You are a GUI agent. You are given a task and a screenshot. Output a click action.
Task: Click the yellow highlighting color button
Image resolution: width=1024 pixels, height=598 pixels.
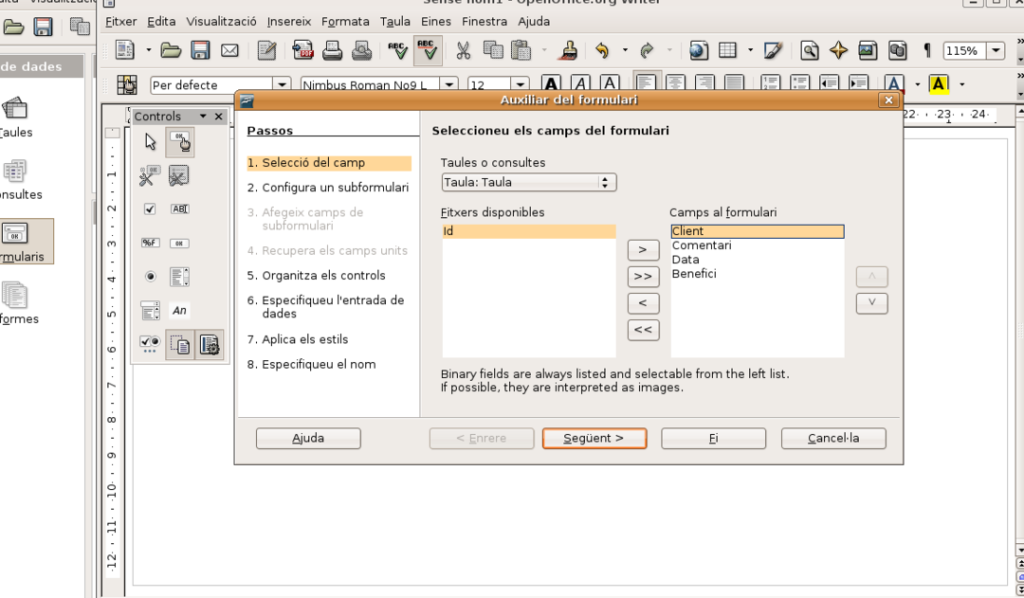938,85
